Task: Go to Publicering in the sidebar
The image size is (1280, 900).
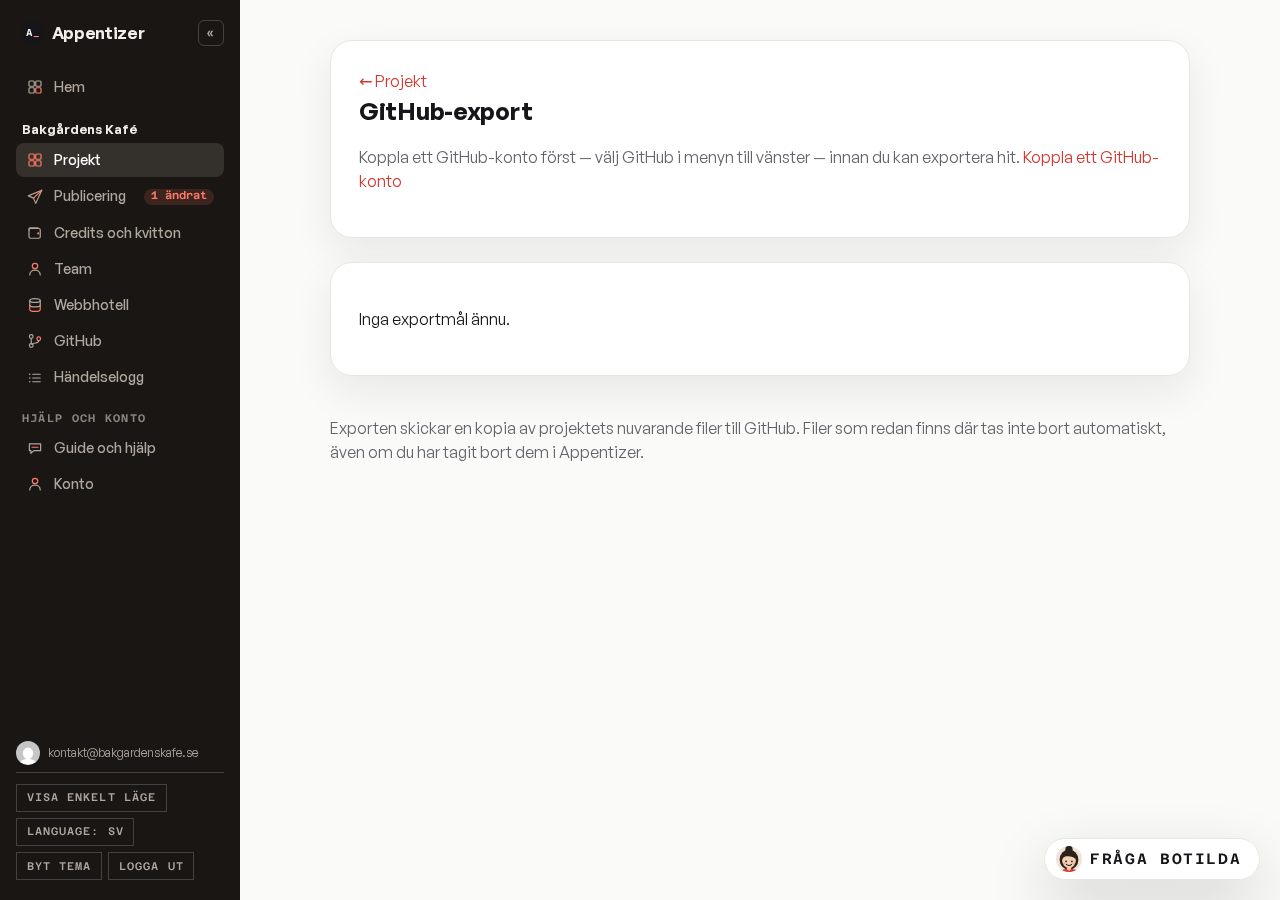Action: pos(120,196)
